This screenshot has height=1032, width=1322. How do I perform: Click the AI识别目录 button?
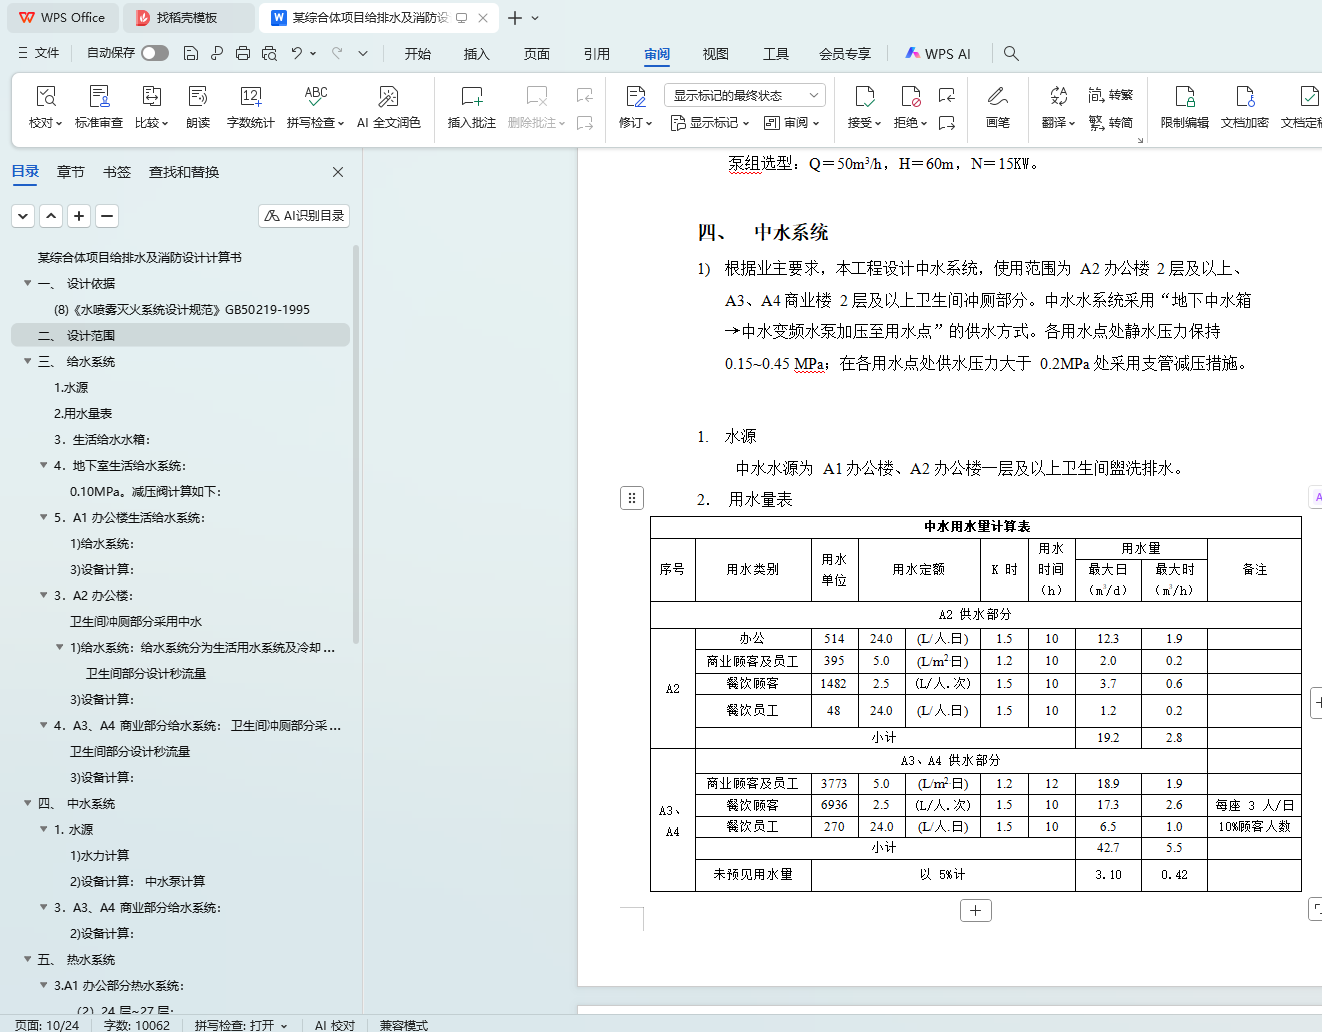tap(304, 215)
